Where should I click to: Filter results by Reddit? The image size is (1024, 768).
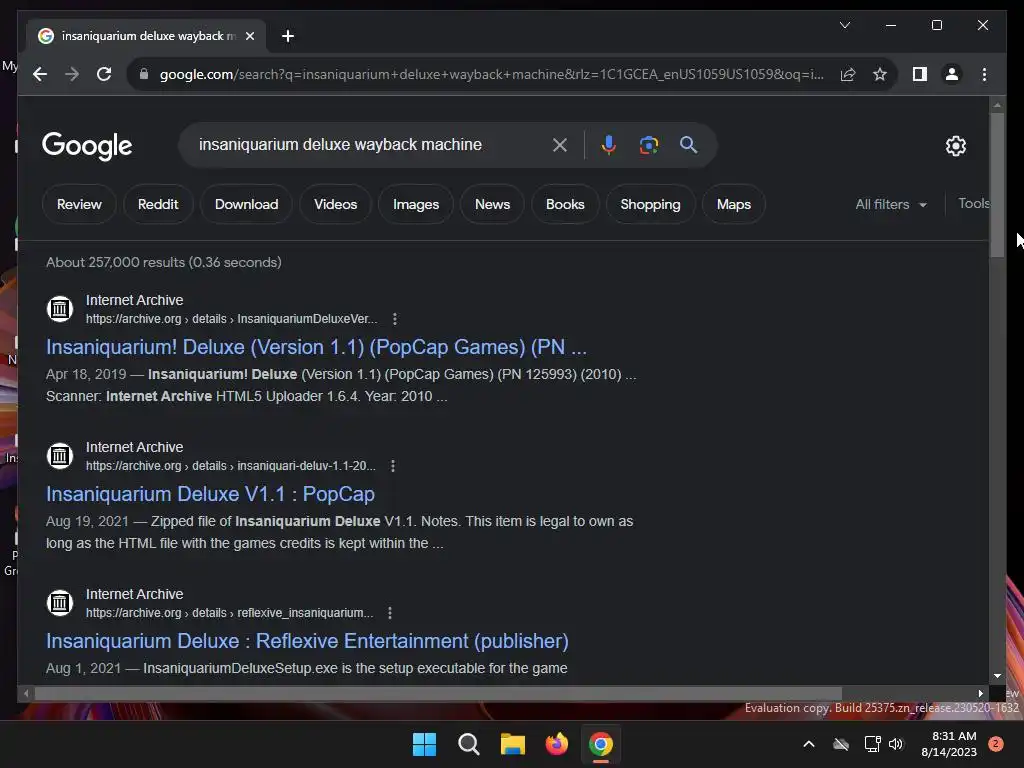point(158,204)
